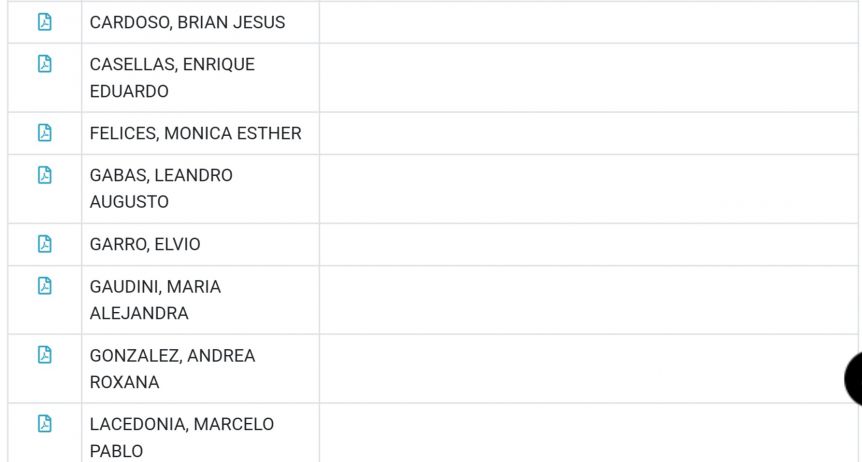
Task: Open PDF icon for CARDOSO, BRIAN JESUS
Action: point(45,22)
